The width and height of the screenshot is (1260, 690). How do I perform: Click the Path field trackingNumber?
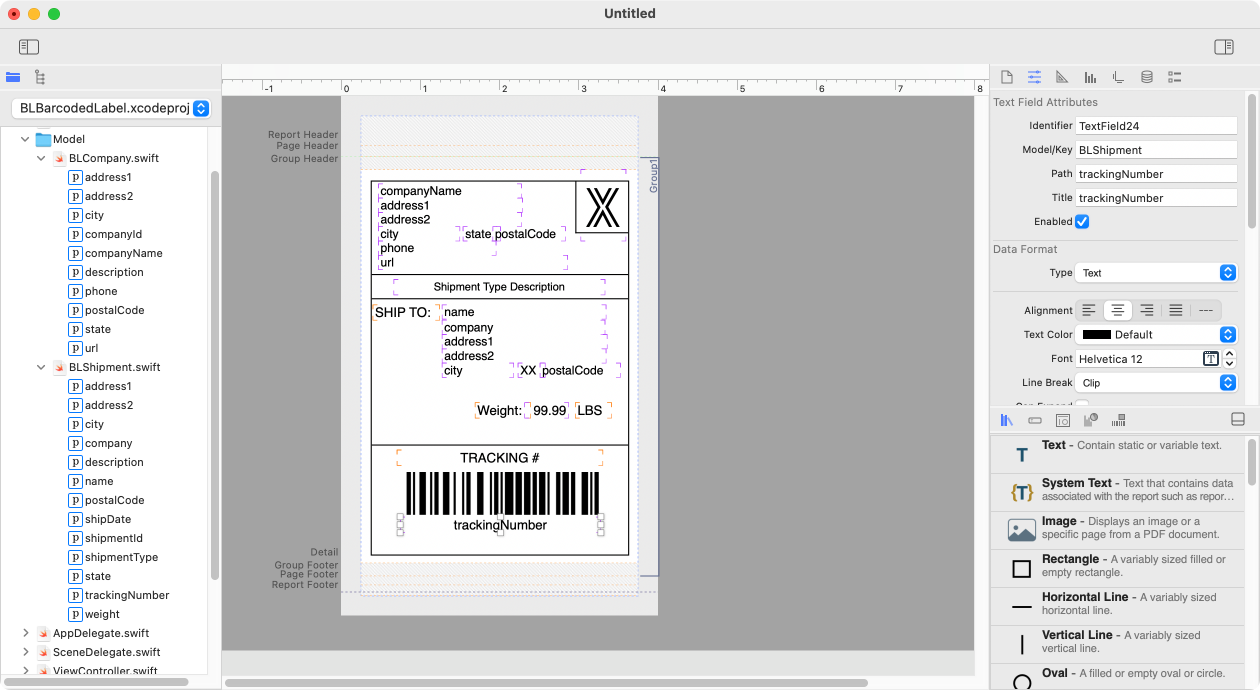(1156, 174)
